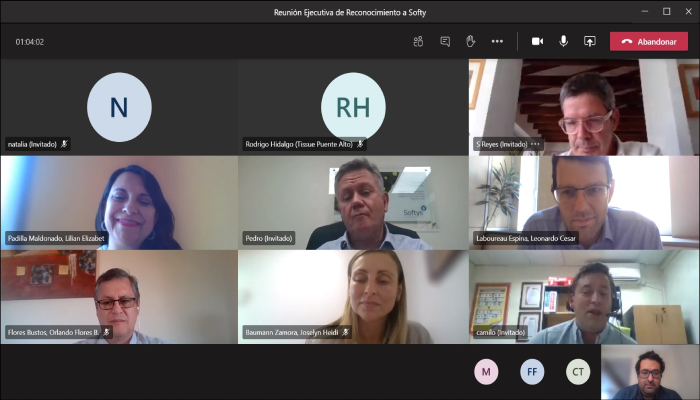700x400 pixels.
Task: Select the M participant avatar
Action: click(486, 372)
